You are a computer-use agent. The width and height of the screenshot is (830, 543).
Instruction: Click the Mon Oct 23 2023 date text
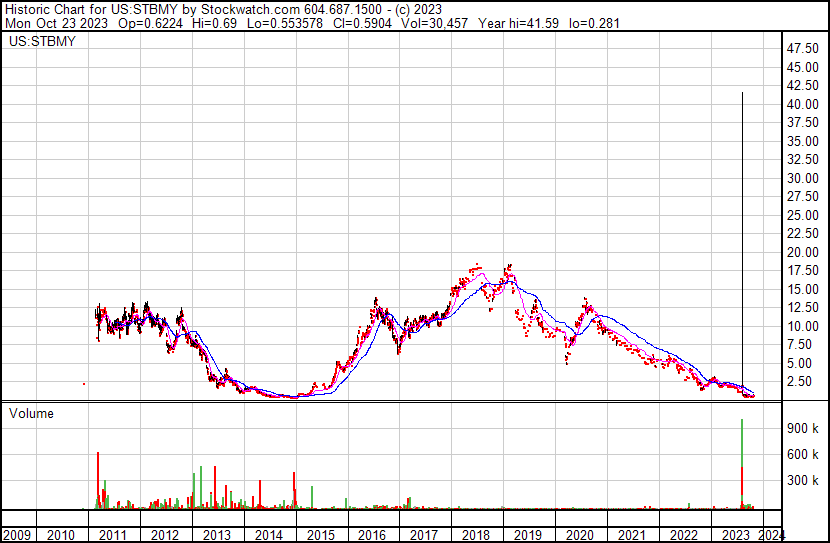click(x=56, y=23)
